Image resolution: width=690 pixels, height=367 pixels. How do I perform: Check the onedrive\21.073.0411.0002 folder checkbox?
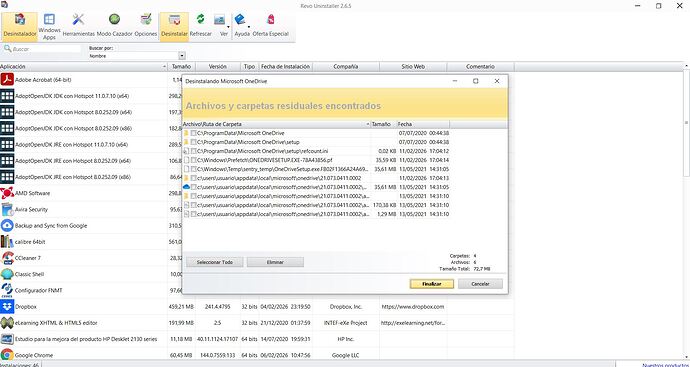[194, 178]
